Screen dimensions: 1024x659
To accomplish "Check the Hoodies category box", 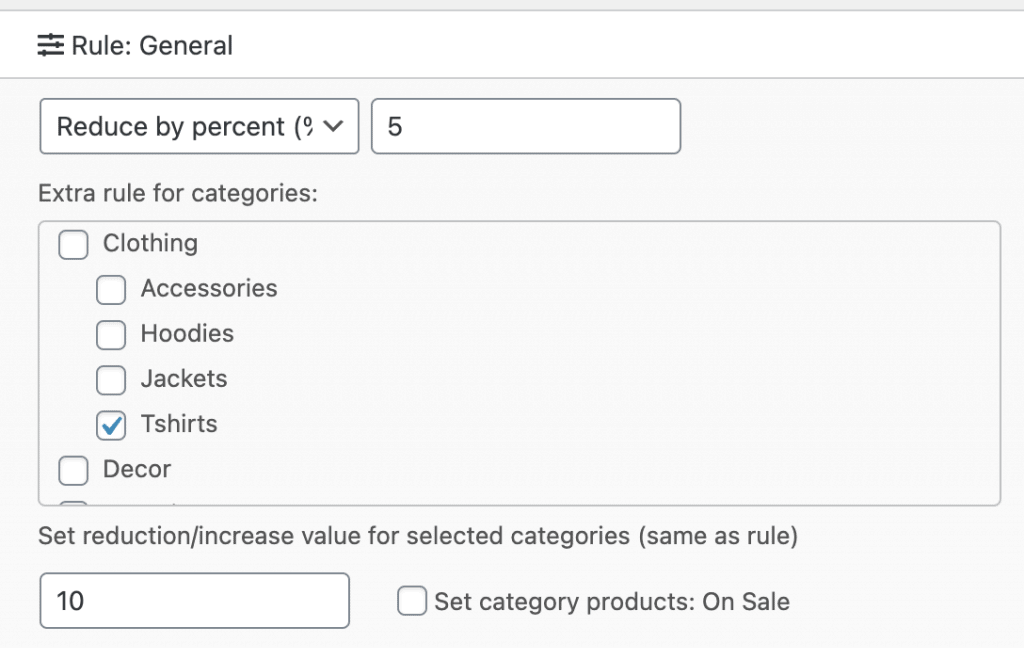I will point(111,335).
